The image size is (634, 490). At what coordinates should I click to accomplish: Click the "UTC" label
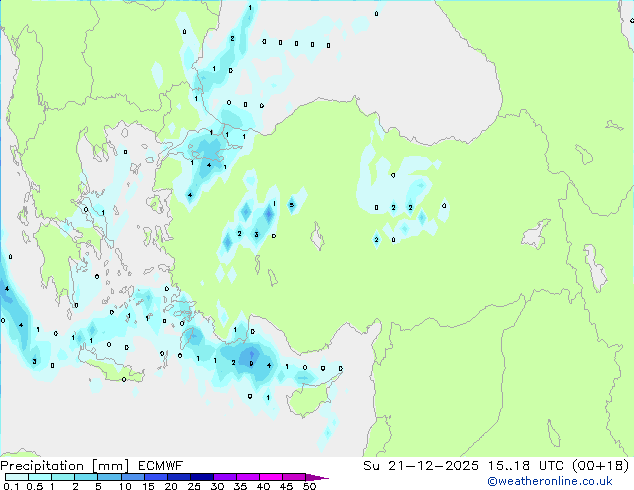coord(552,466)
